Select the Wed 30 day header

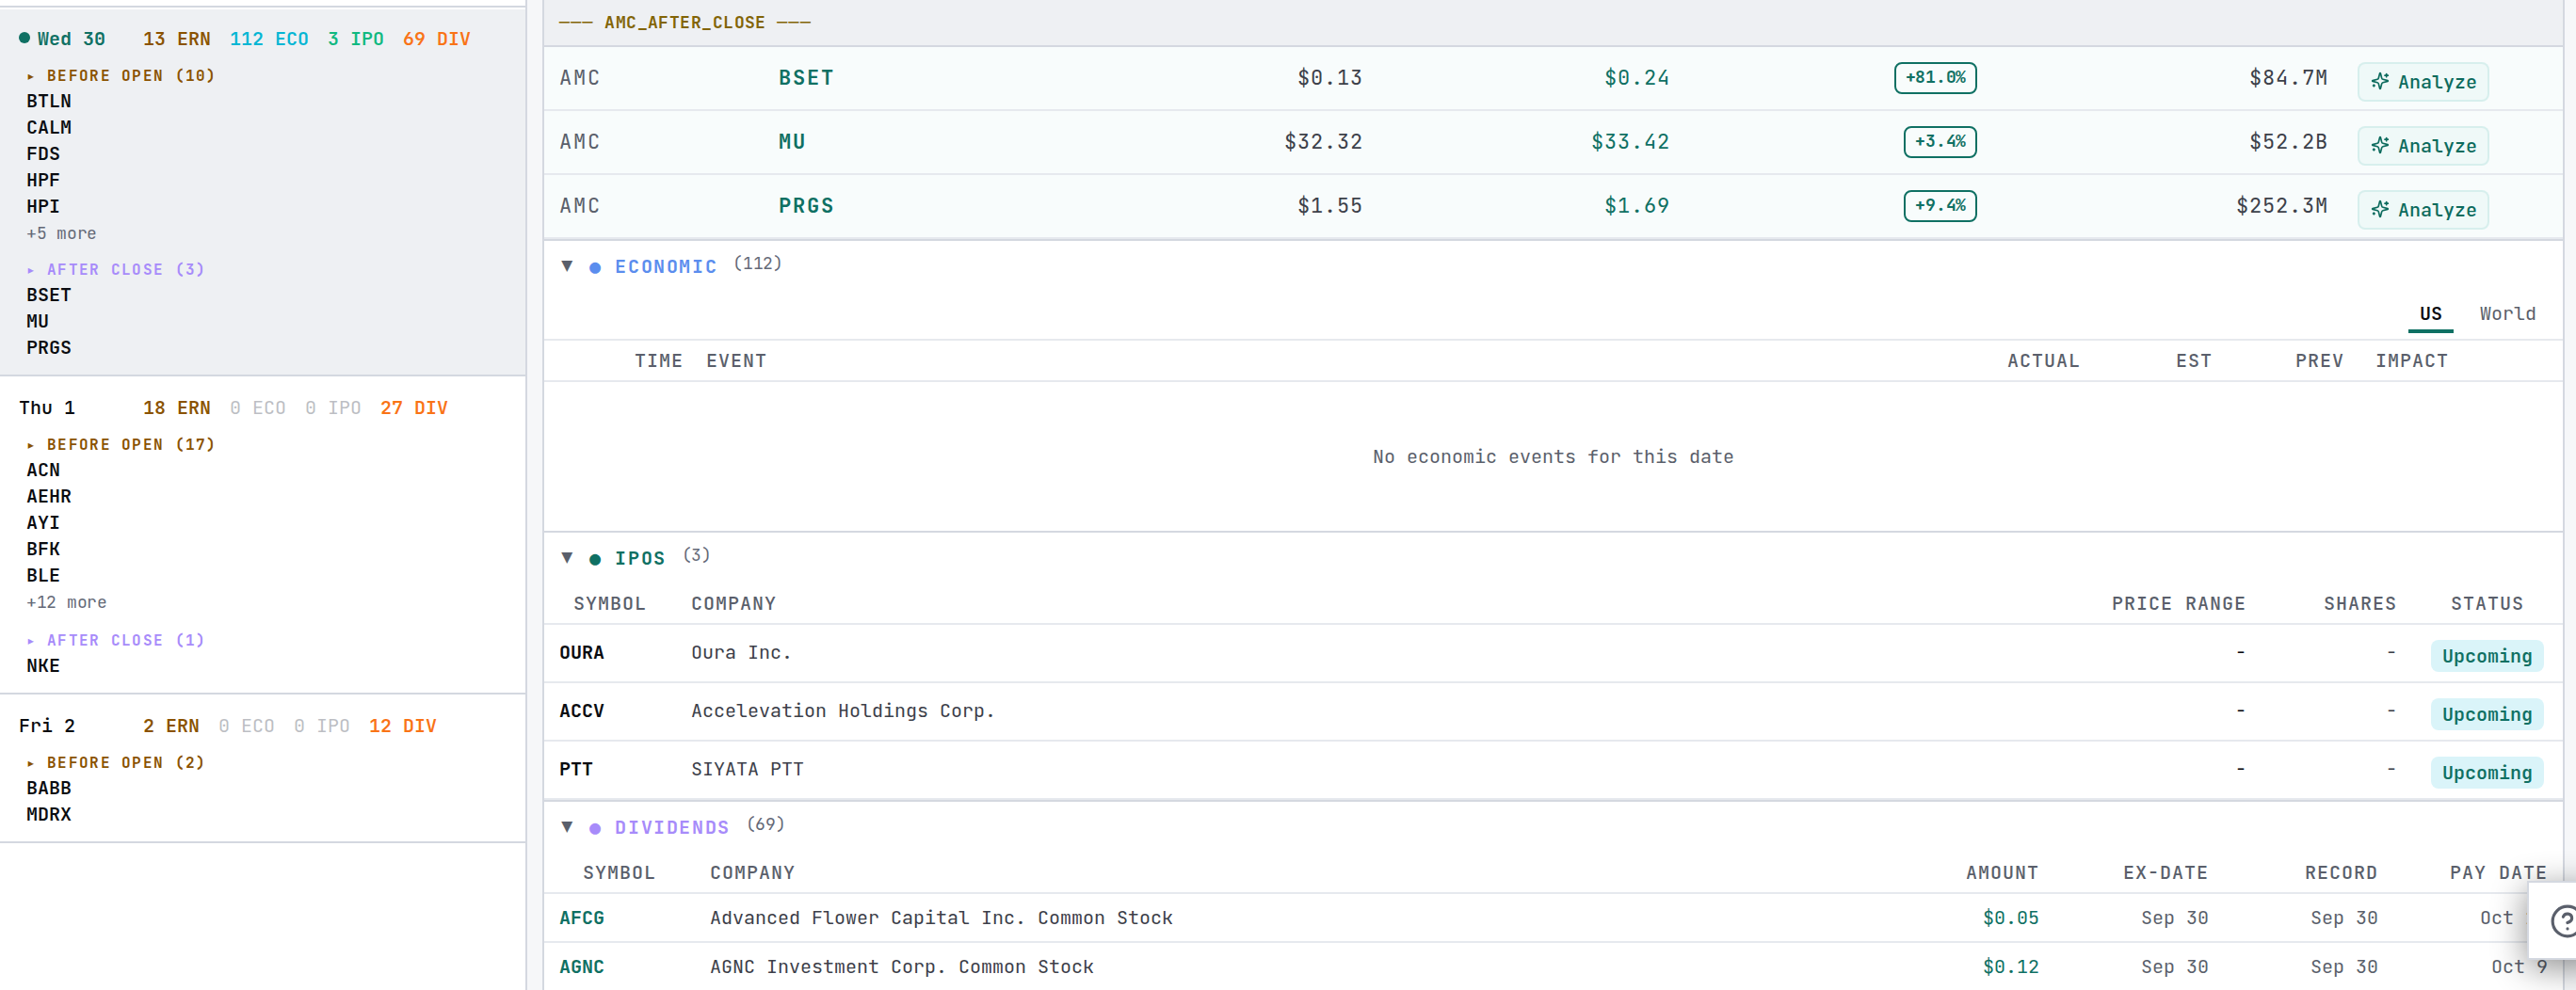(x=62, y=39)
